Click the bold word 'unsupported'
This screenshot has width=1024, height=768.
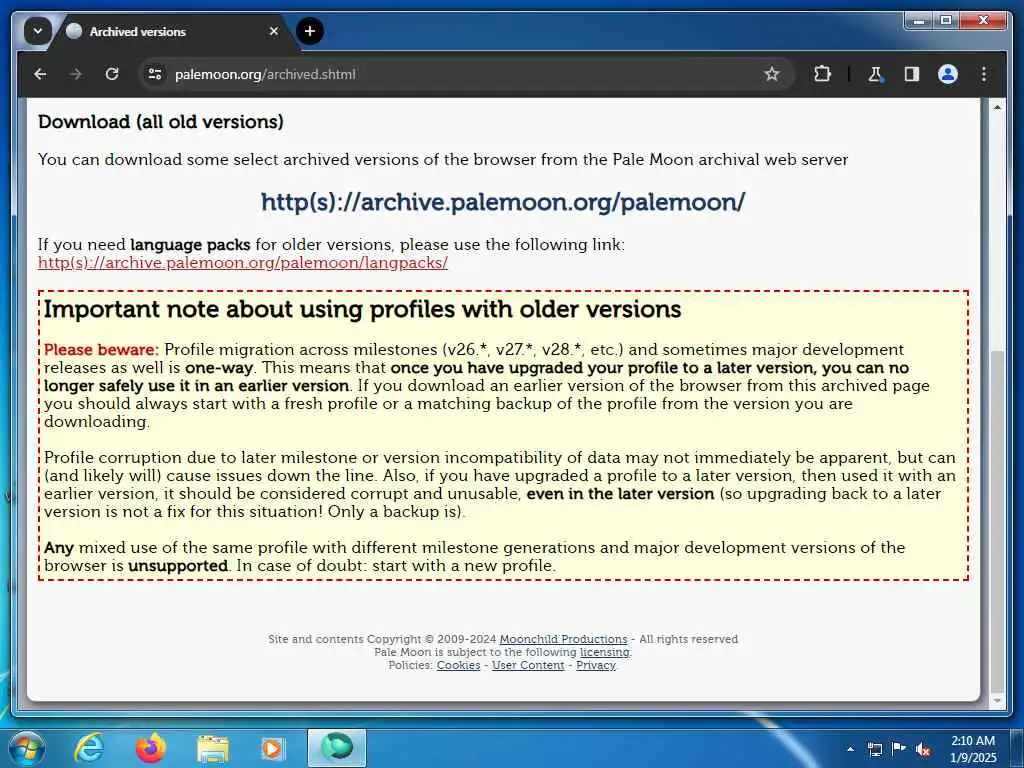pyautogui.click(x=178, y=566)
